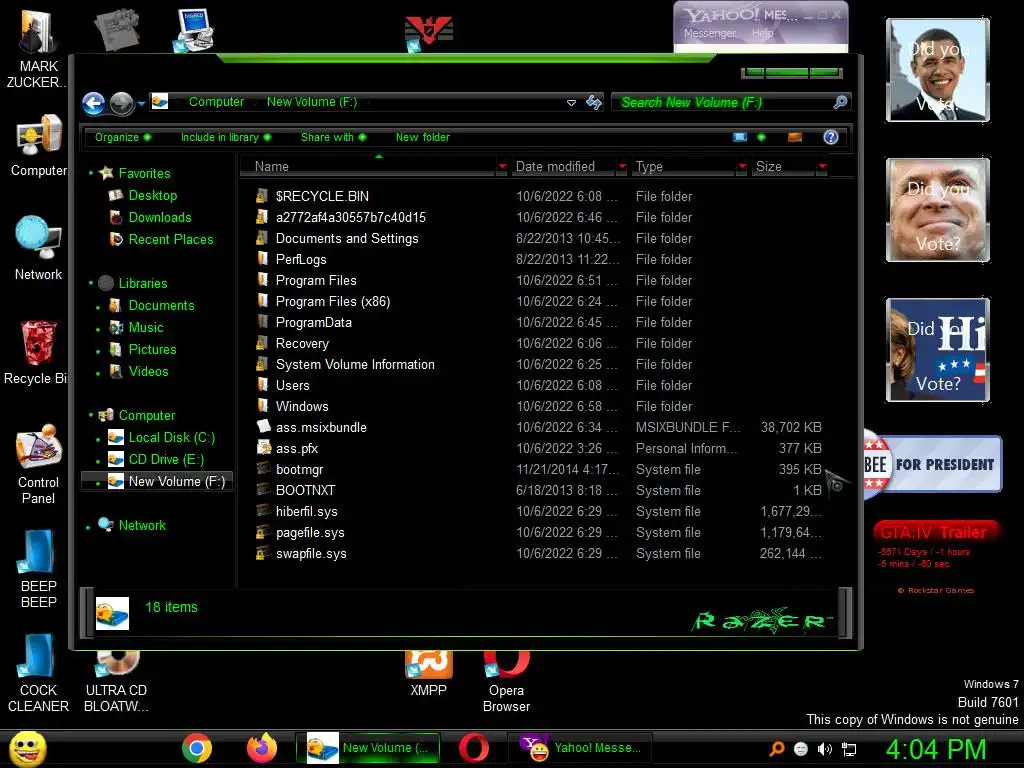Open the Date modified filter dropdown

622,167
